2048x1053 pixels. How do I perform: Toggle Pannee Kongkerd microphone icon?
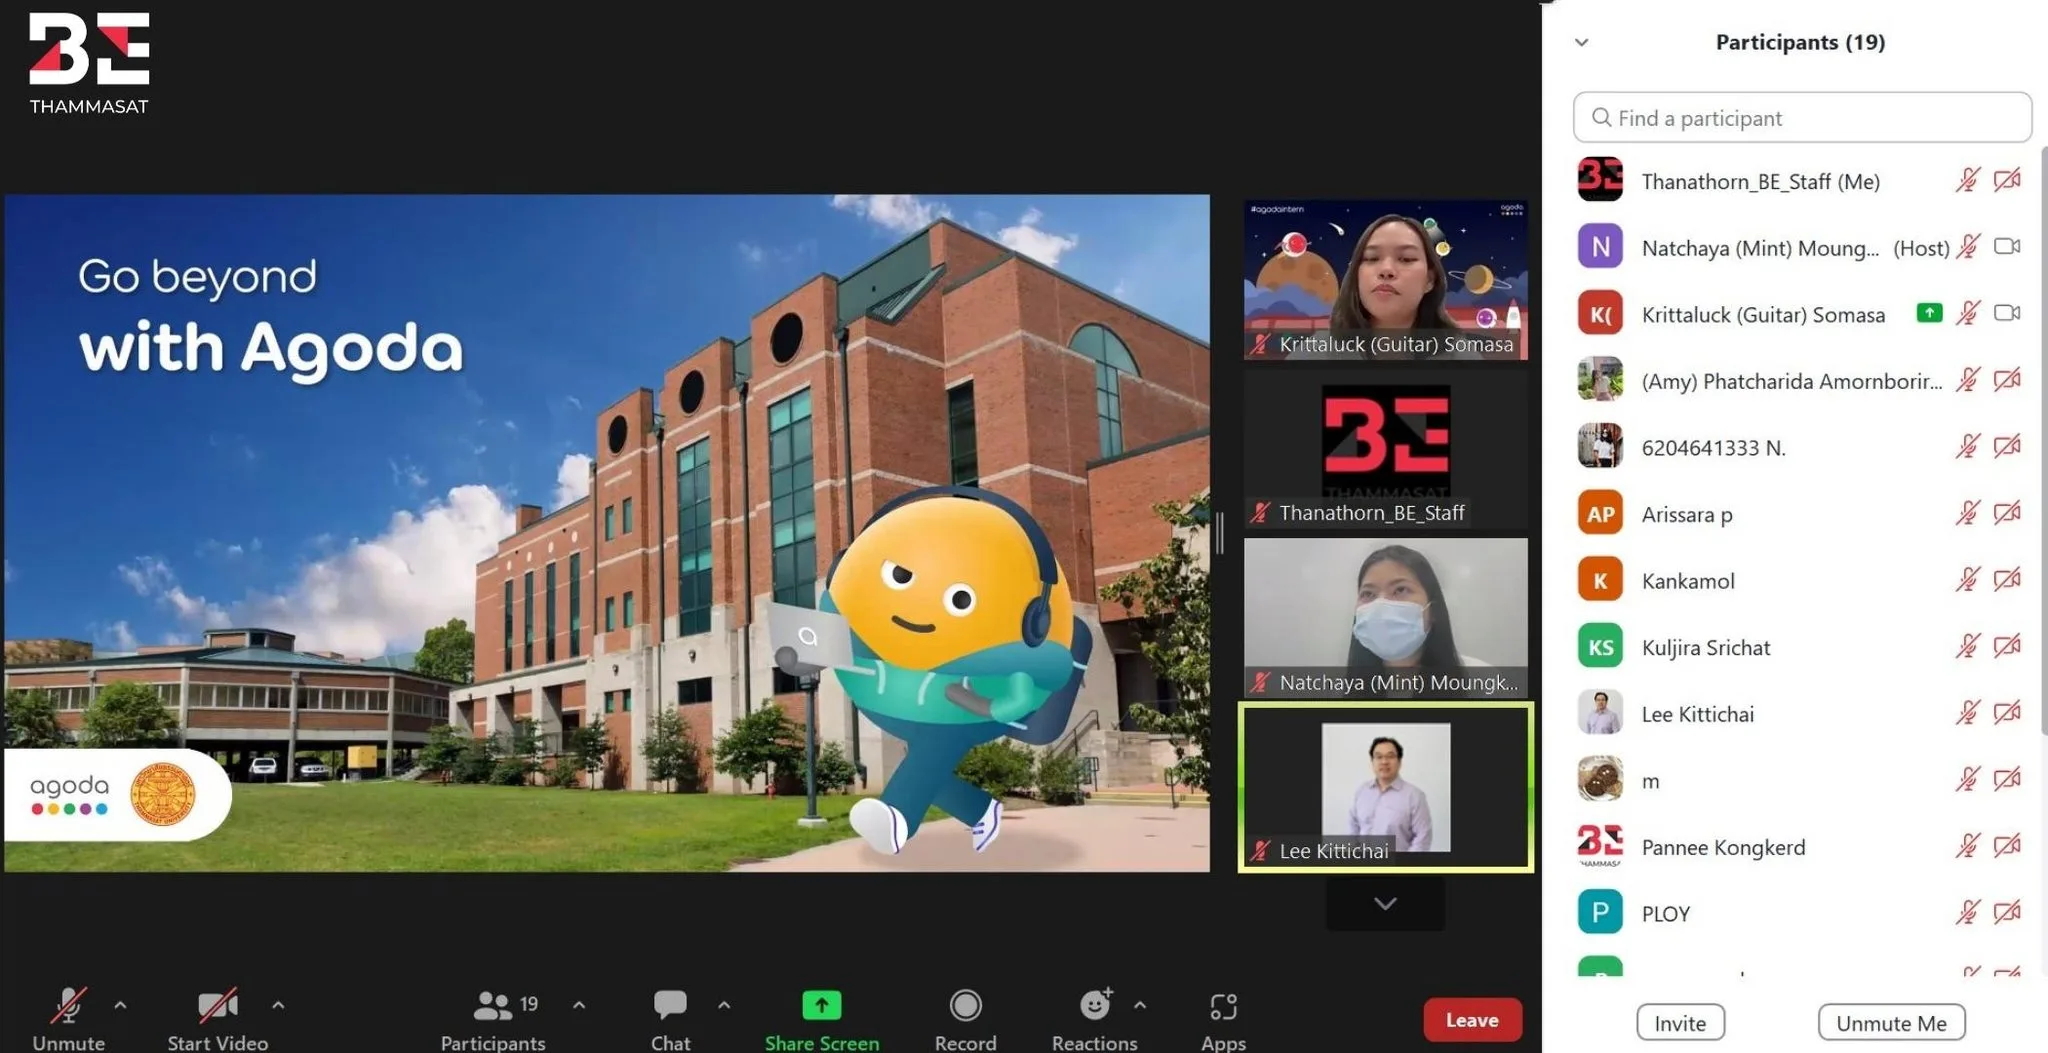pyautogui.click(x=1968, y=846)
